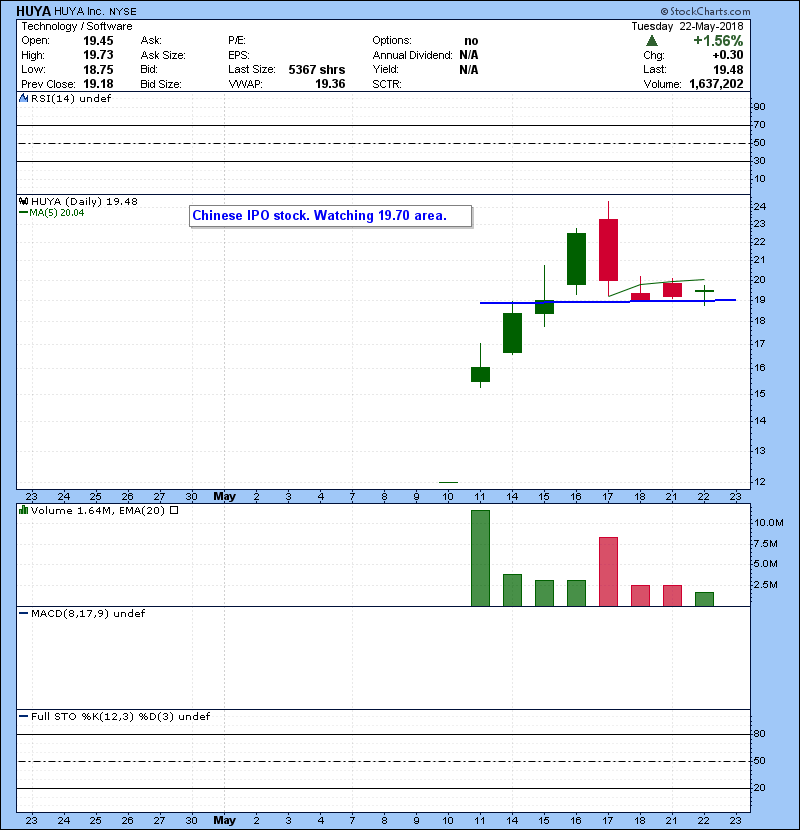Click the green line marker before MA(5)
The height and width of the screenshot is (830, 800).
[23, 213]
